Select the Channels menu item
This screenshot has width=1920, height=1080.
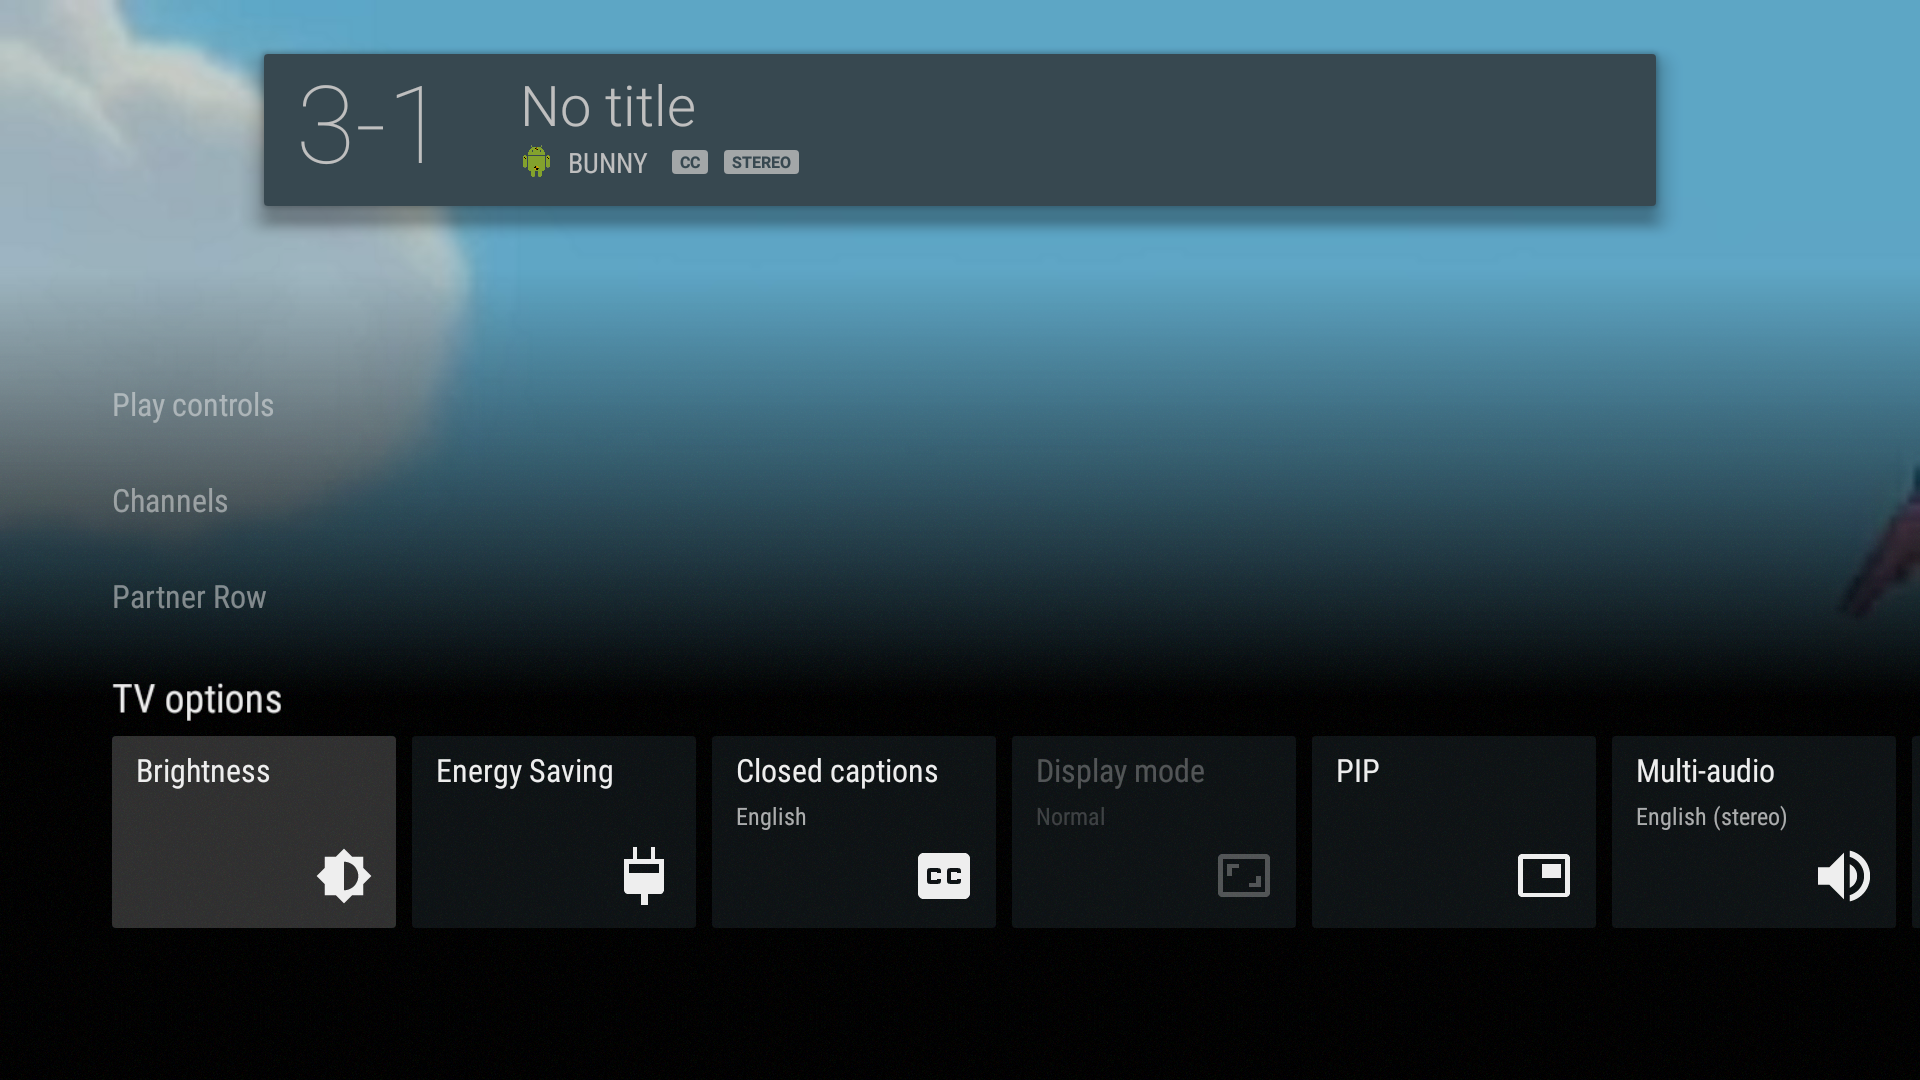click(169, 501)
